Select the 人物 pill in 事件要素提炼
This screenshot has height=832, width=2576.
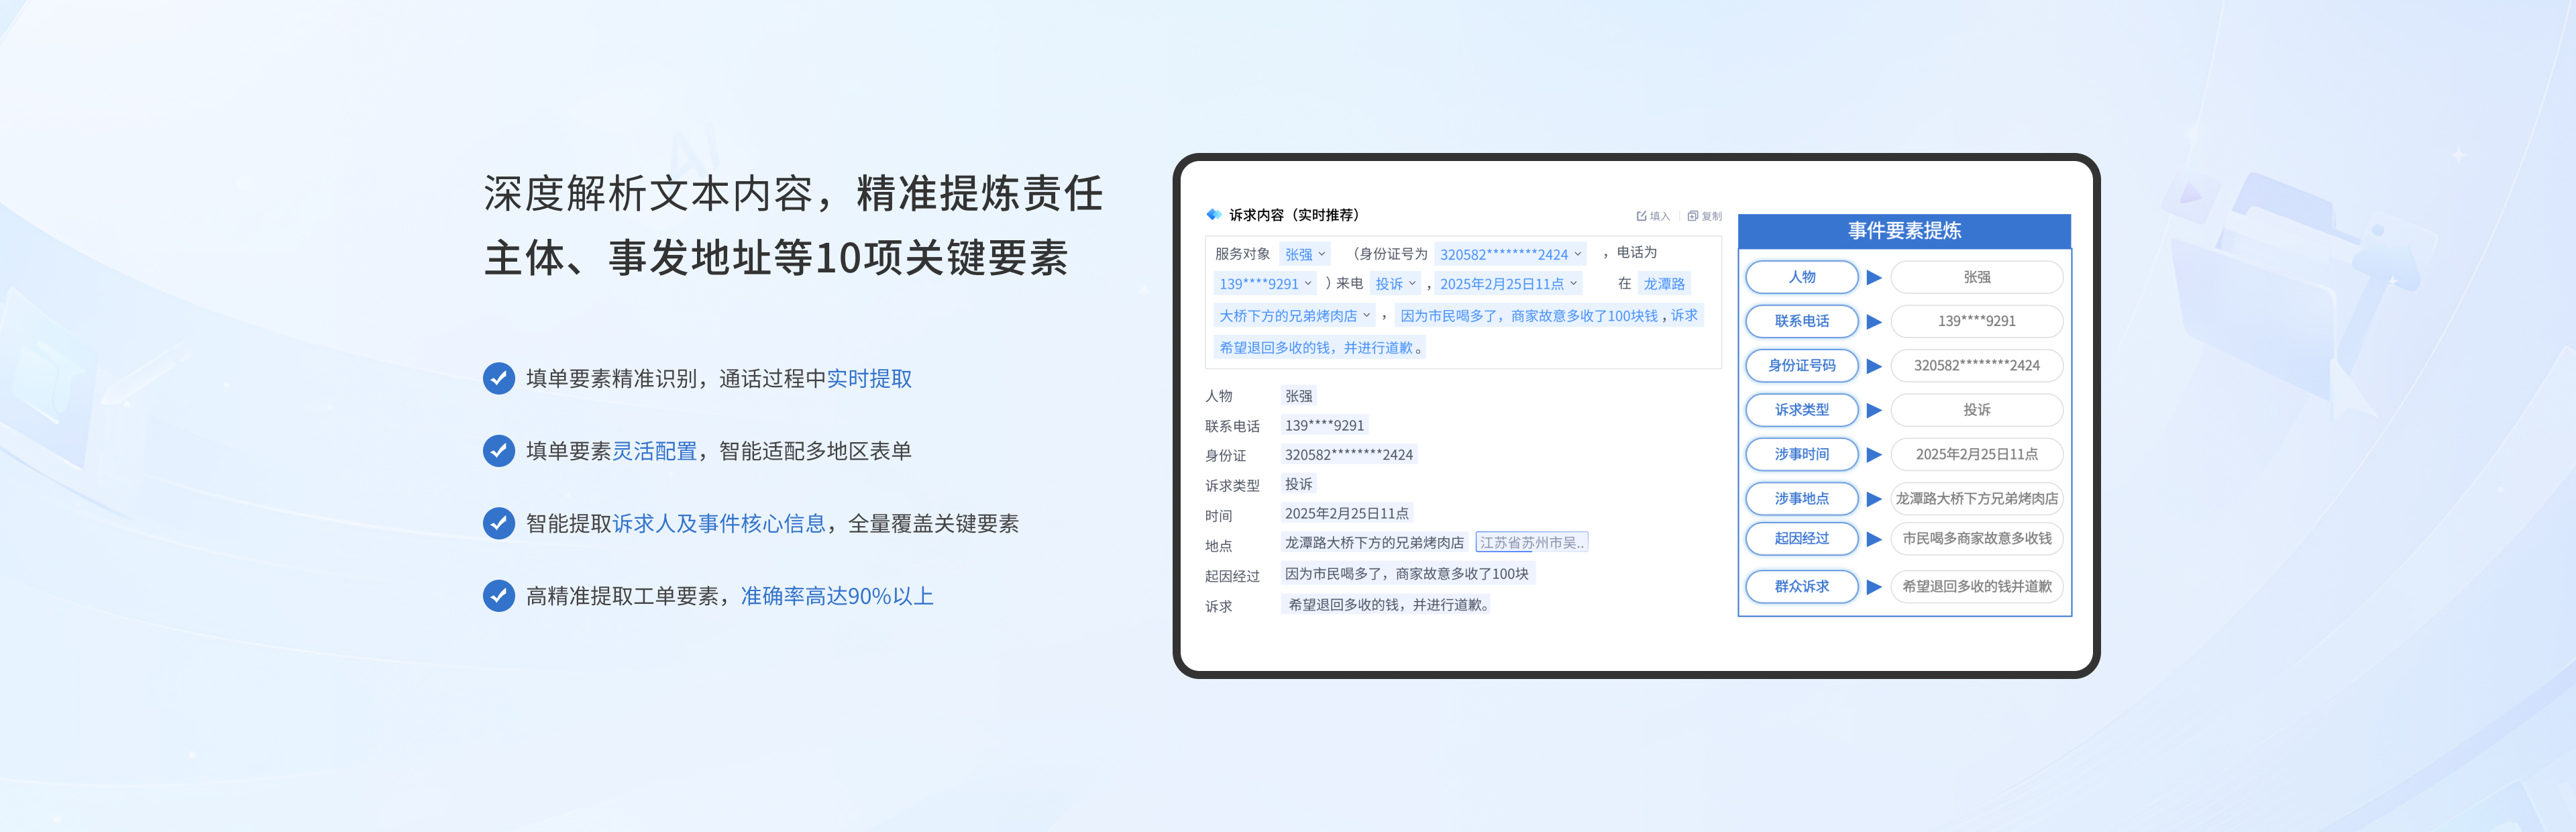pyautogui.click(x=1802, y=277)
